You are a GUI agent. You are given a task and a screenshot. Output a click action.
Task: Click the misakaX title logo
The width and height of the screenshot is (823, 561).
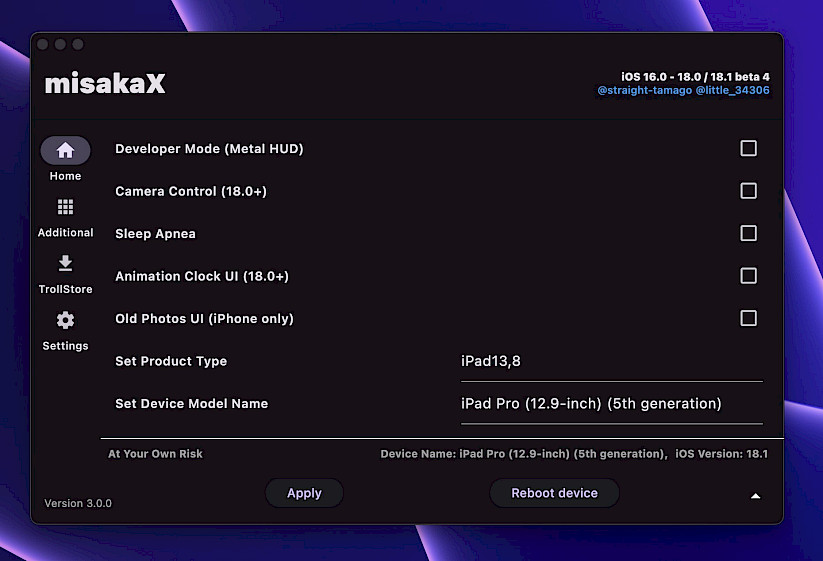[x=105, y=83]
